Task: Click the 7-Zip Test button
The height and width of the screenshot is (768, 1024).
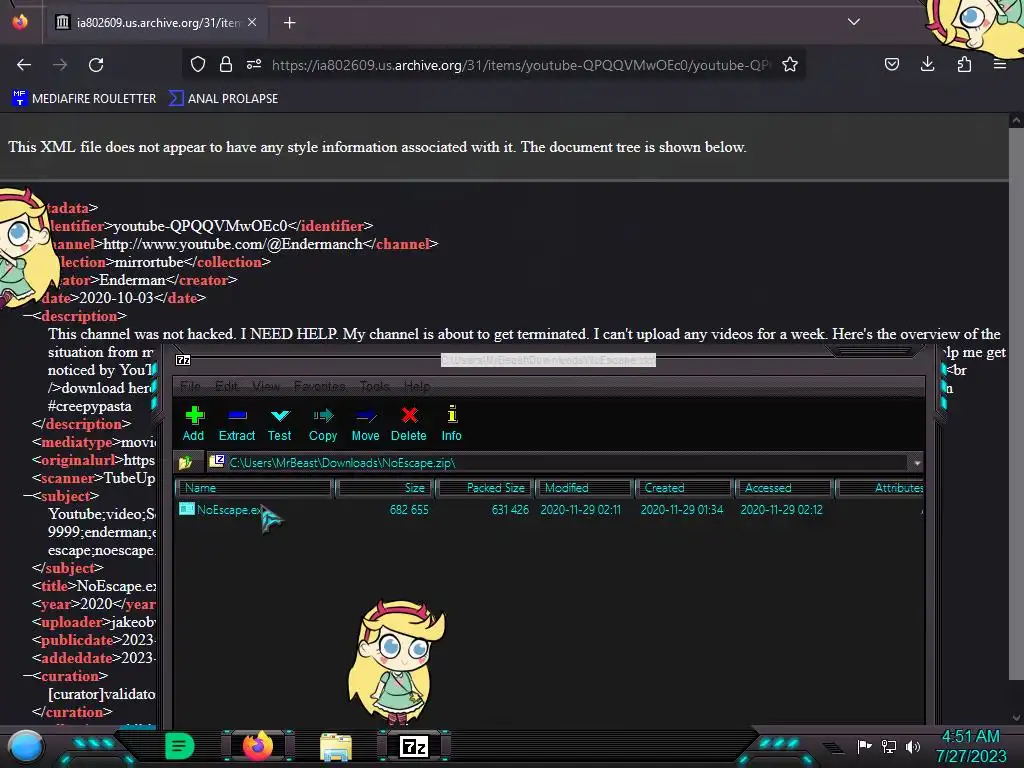Action: click(280, 424)
